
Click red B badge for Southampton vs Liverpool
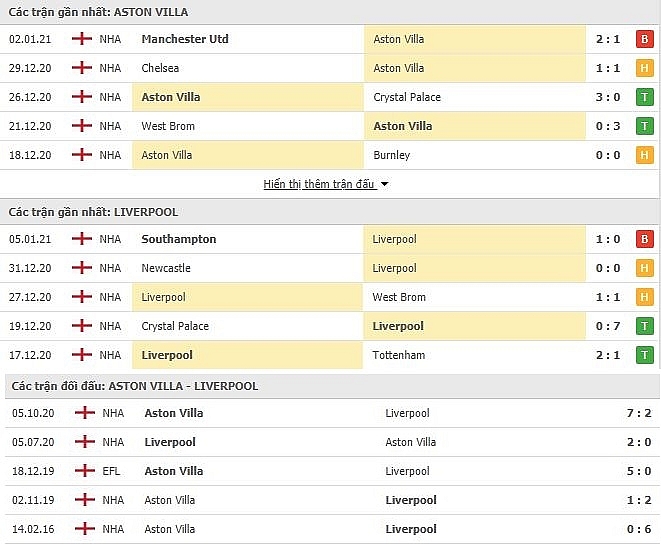(x=645, y=239)
